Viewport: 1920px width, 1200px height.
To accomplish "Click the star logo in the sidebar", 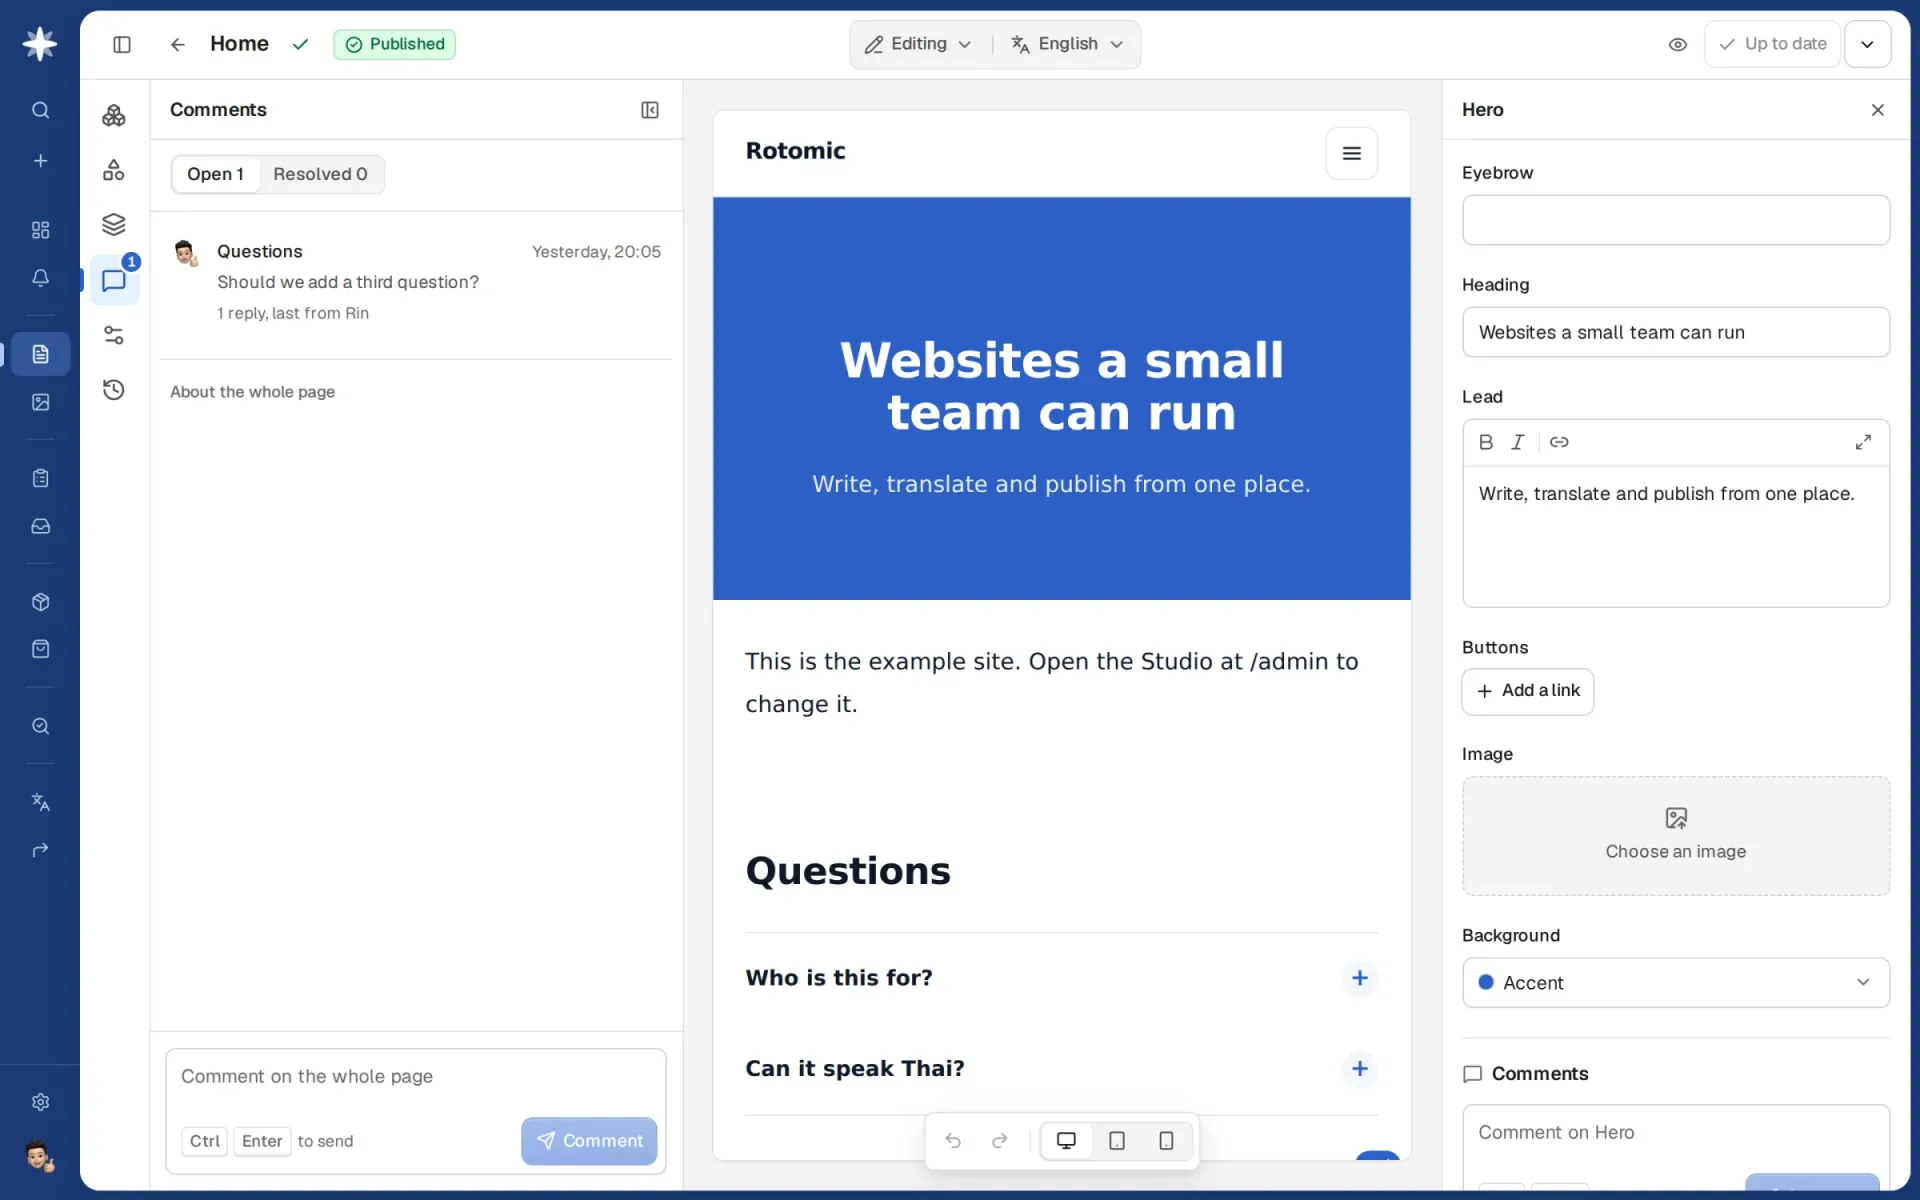I will (40, 44).
